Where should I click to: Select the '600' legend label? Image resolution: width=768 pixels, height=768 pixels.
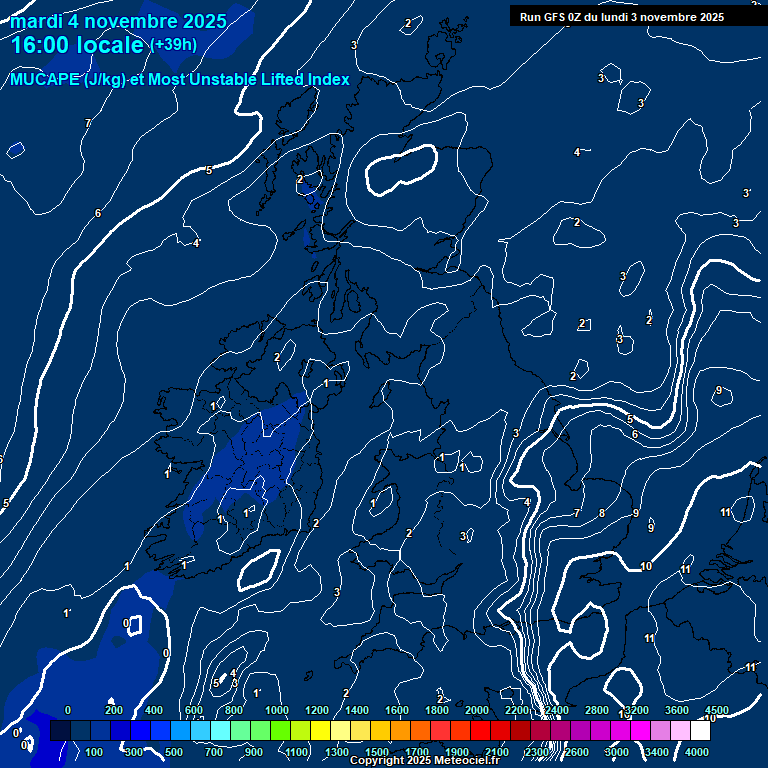[x=194, y=710]
